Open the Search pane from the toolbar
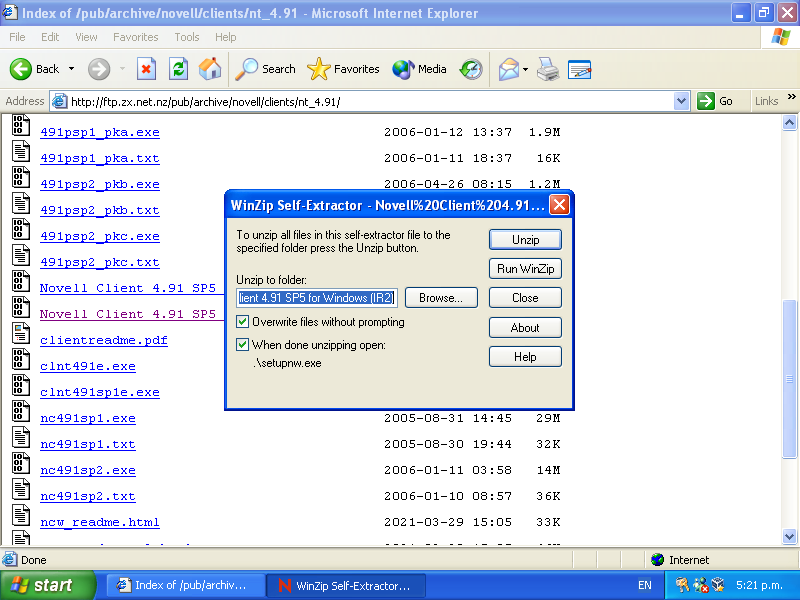The height and width of the screenshot is (600, 800). 265,69
